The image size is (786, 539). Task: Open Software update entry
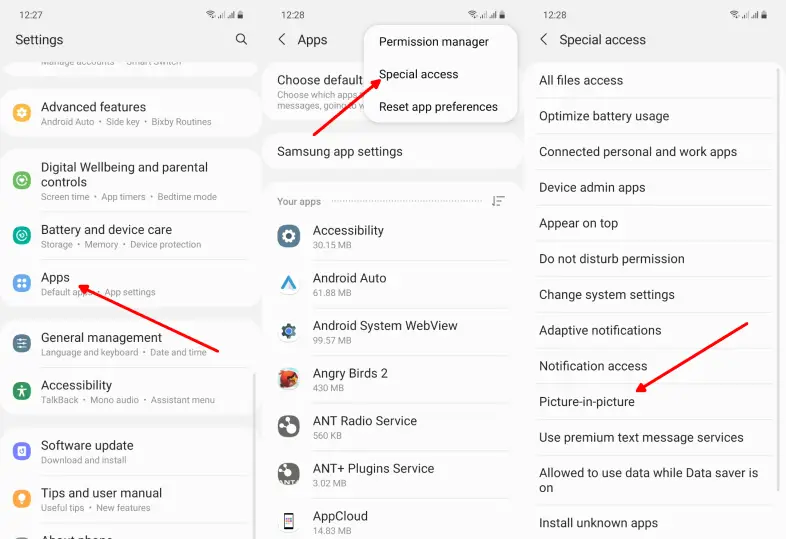click(130, 452)
